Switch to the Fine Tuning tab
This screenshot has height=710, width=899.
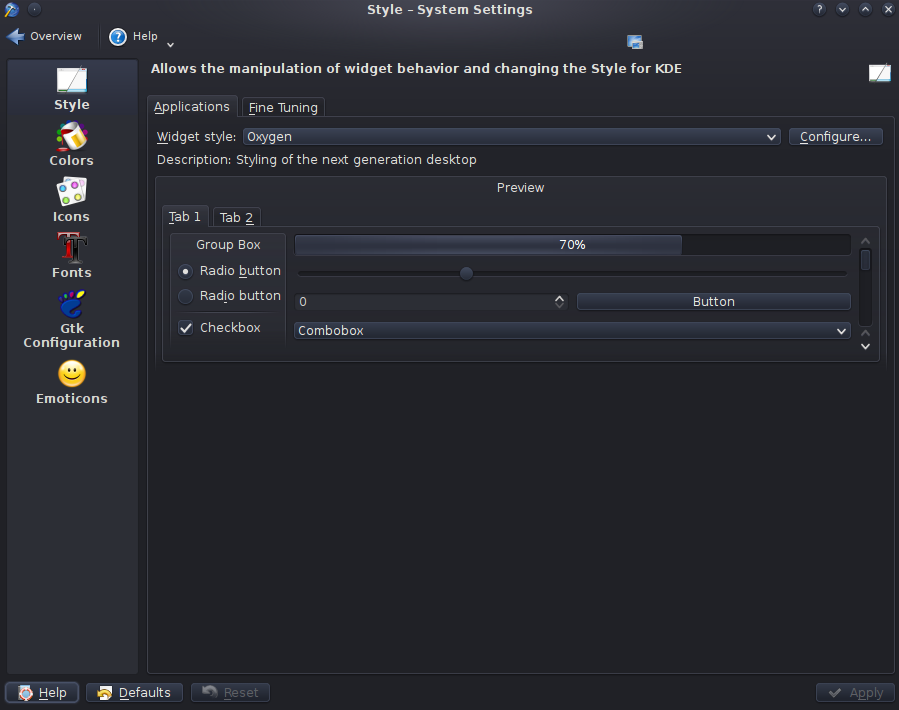pyautogui.click(x=283, y=107)
